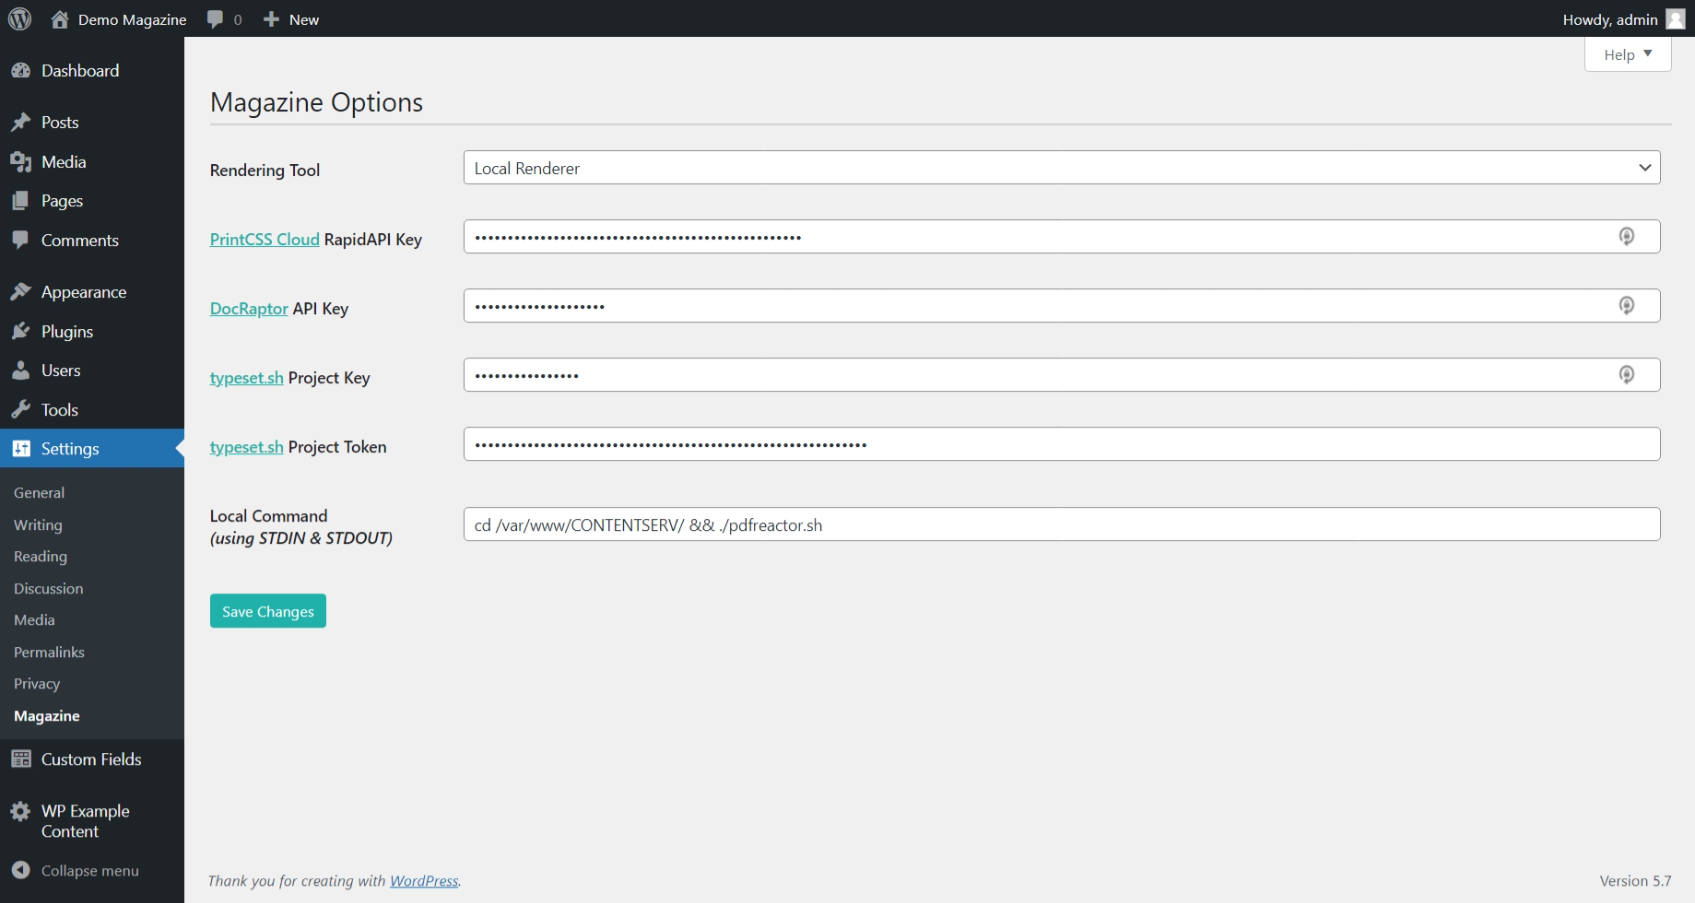Go to Reading settings
The image size is (1695, 903).
click(40, 556)
